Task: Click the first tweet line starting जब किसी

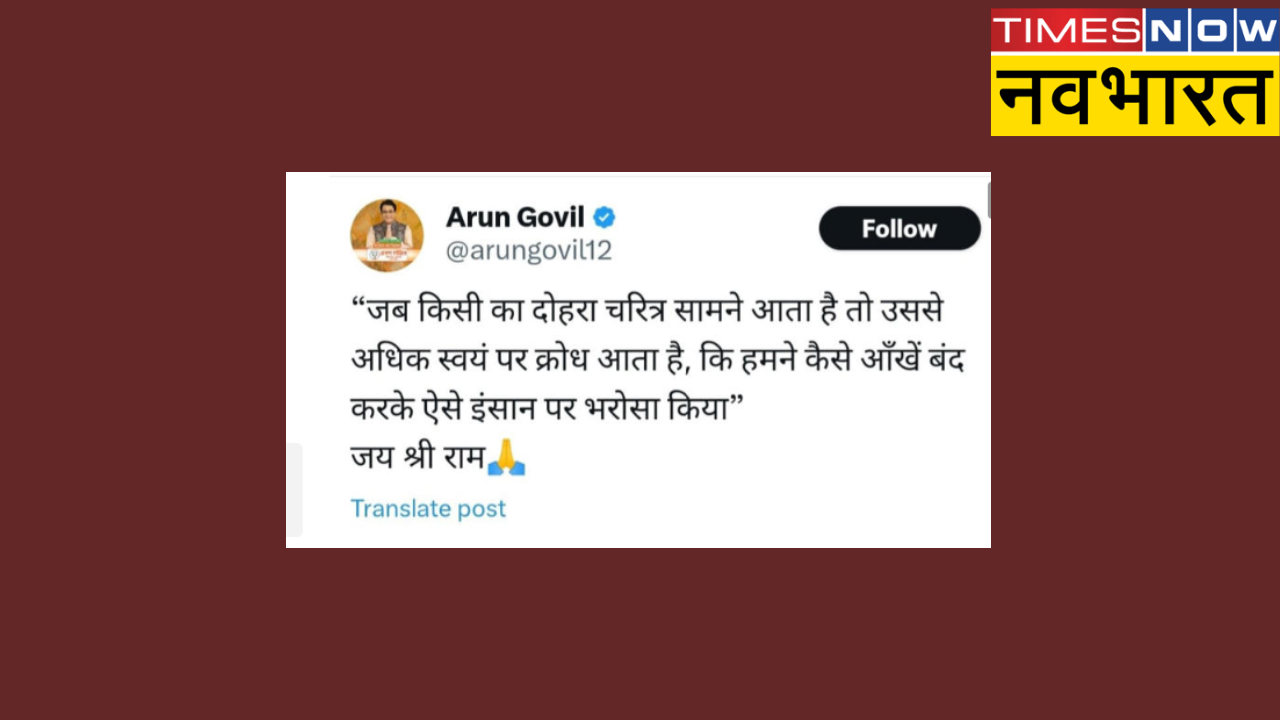Action: (647, 312)
